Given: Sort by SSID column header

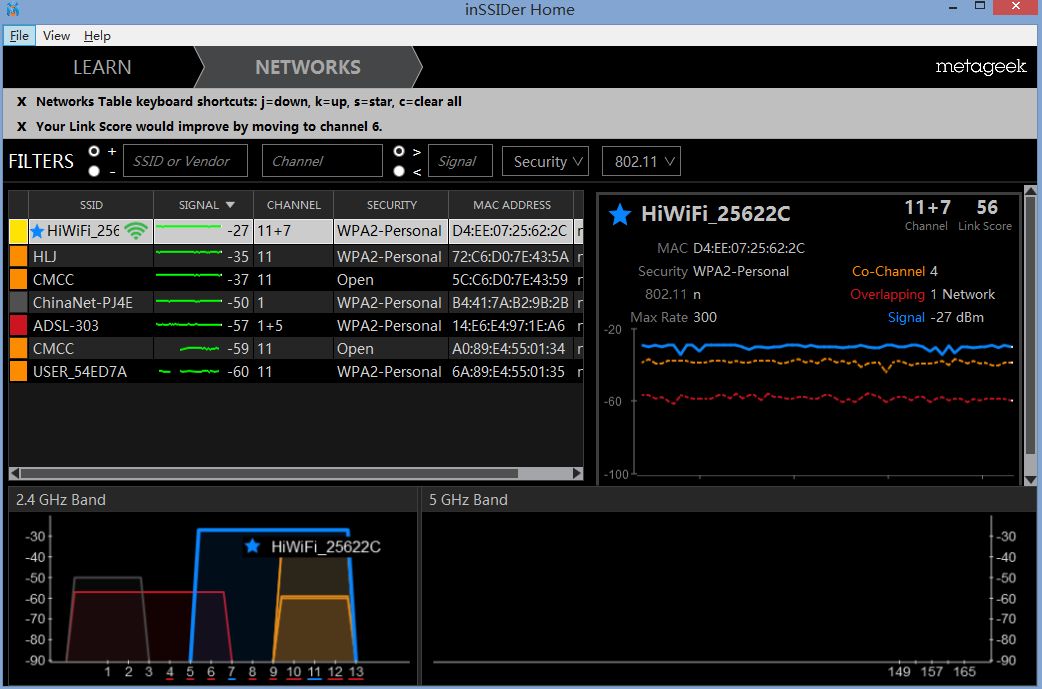Looking at the screenshot, I should (91, 205).
